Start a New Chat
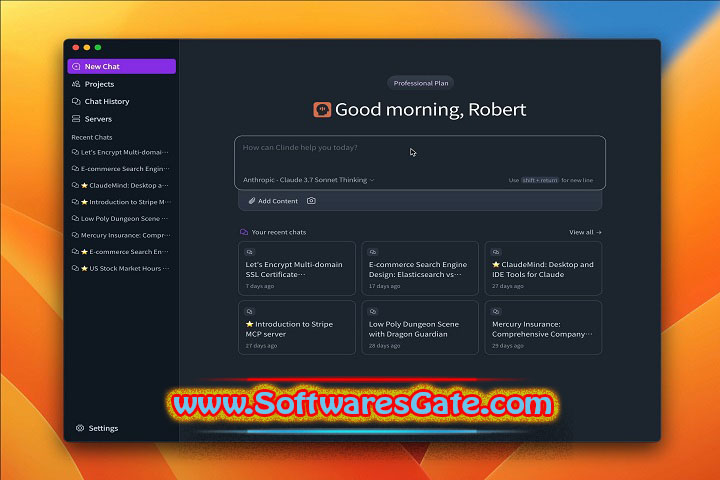Viewport: 720px width, 480px height. [x=121, y=66]
